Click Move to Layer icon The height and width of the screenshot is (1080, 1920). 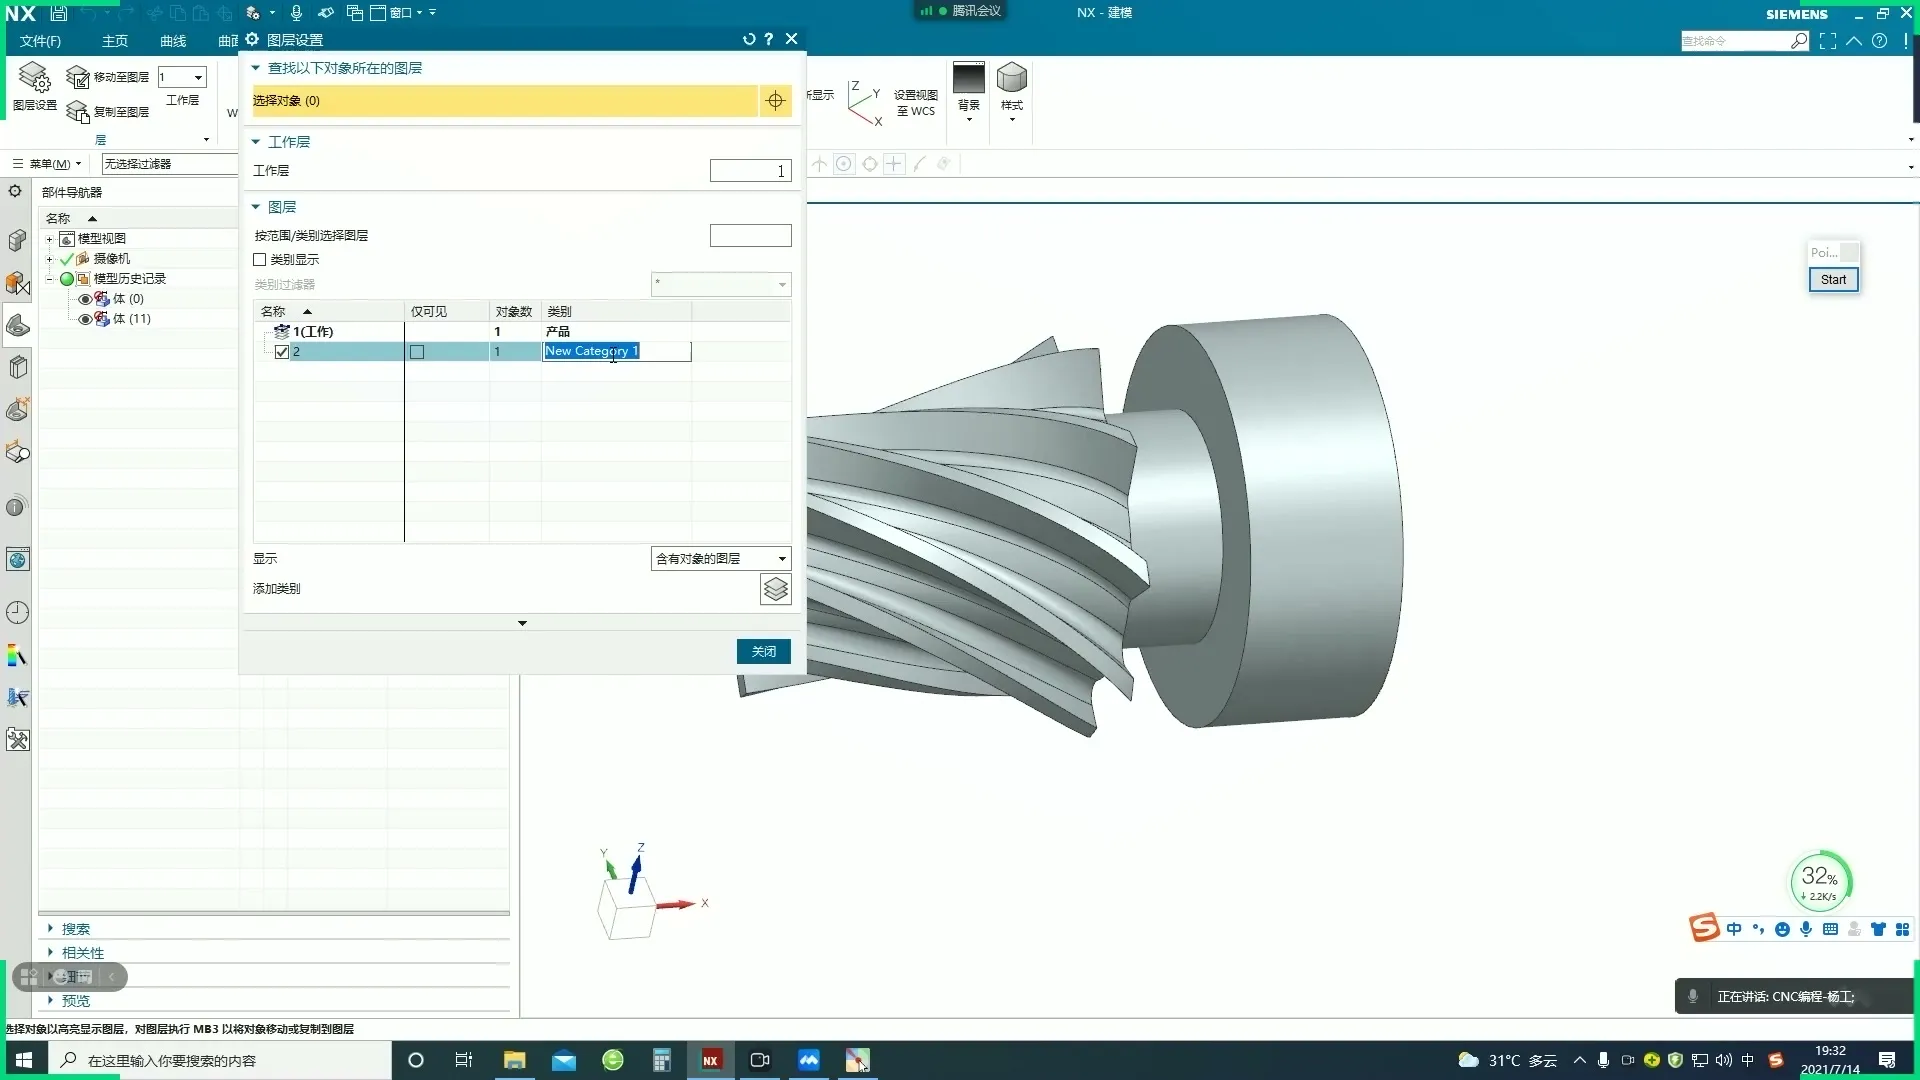pos(78,77)
